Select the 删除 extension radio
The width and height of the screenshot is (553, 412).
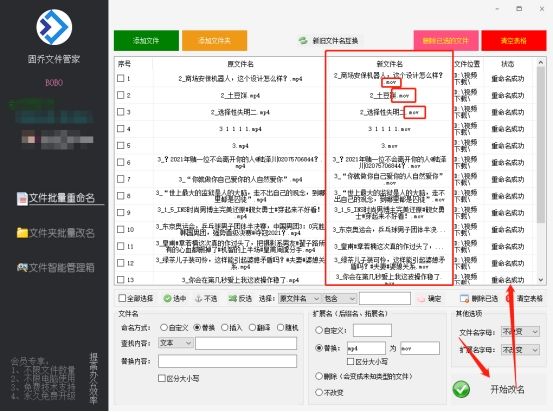(319, 376)
